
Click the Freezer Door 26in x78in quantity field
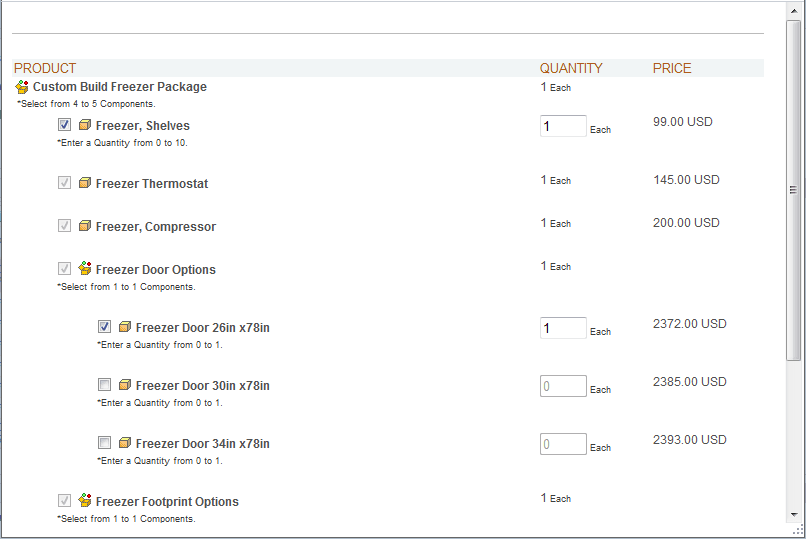(x=563, y=328)
